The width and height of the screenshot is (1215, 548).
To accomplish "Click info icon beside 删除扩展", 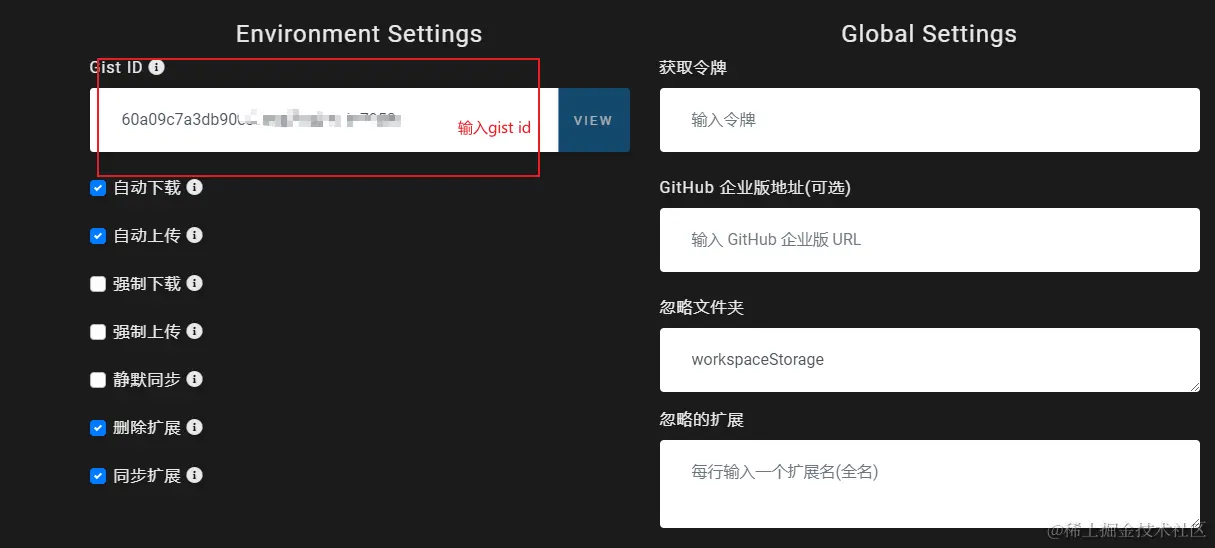I will pos(195,427).
